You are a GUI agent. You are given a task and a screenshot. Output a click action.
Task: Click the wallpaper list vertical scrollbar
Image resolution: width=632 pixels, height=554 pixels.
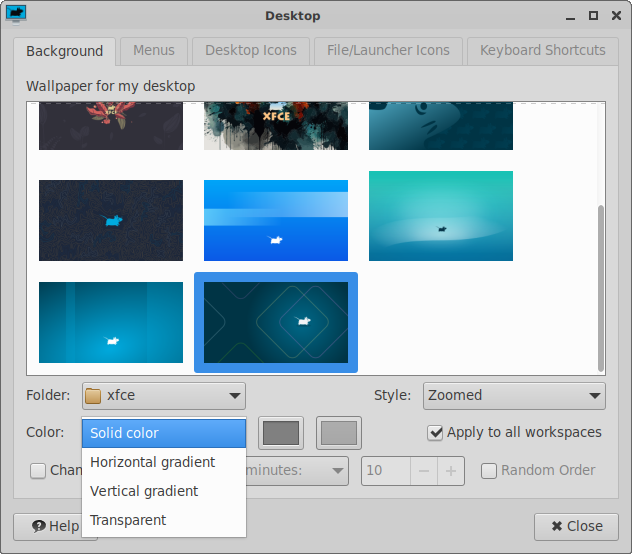click(601, 288)
